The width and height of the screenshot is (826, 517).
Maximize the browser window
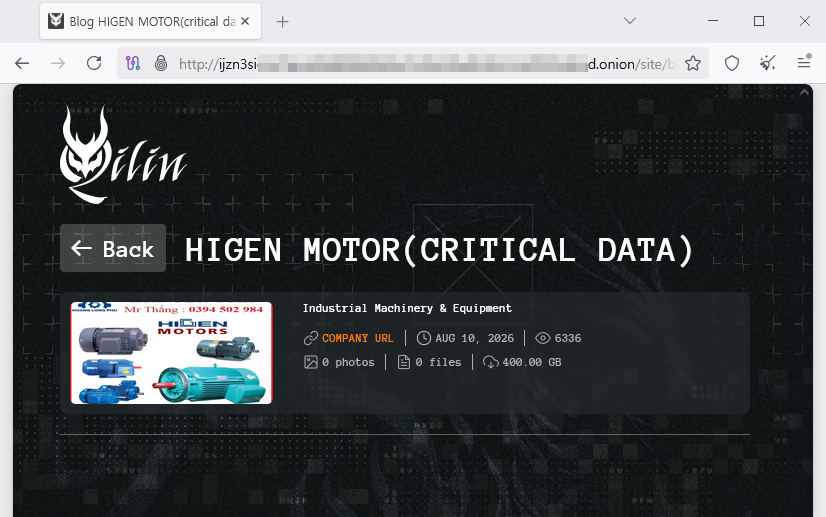pos(759,21)
